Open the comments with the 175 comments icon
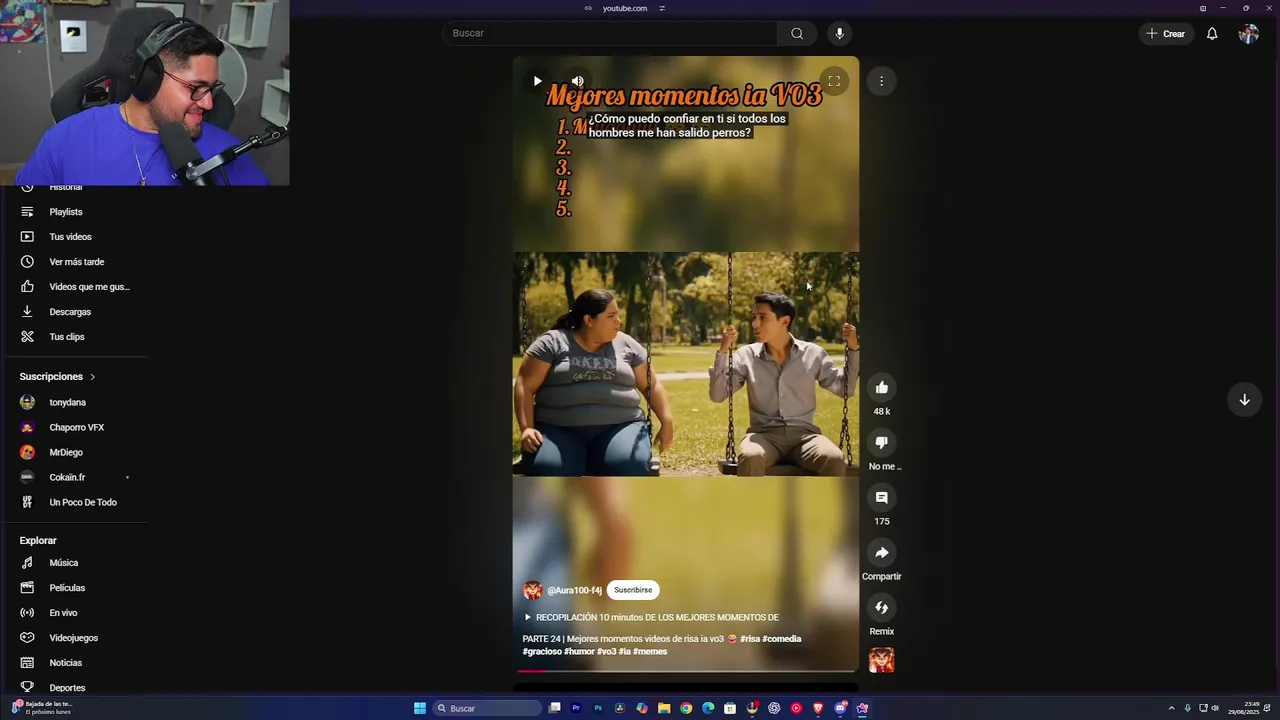 coord(881,498)
